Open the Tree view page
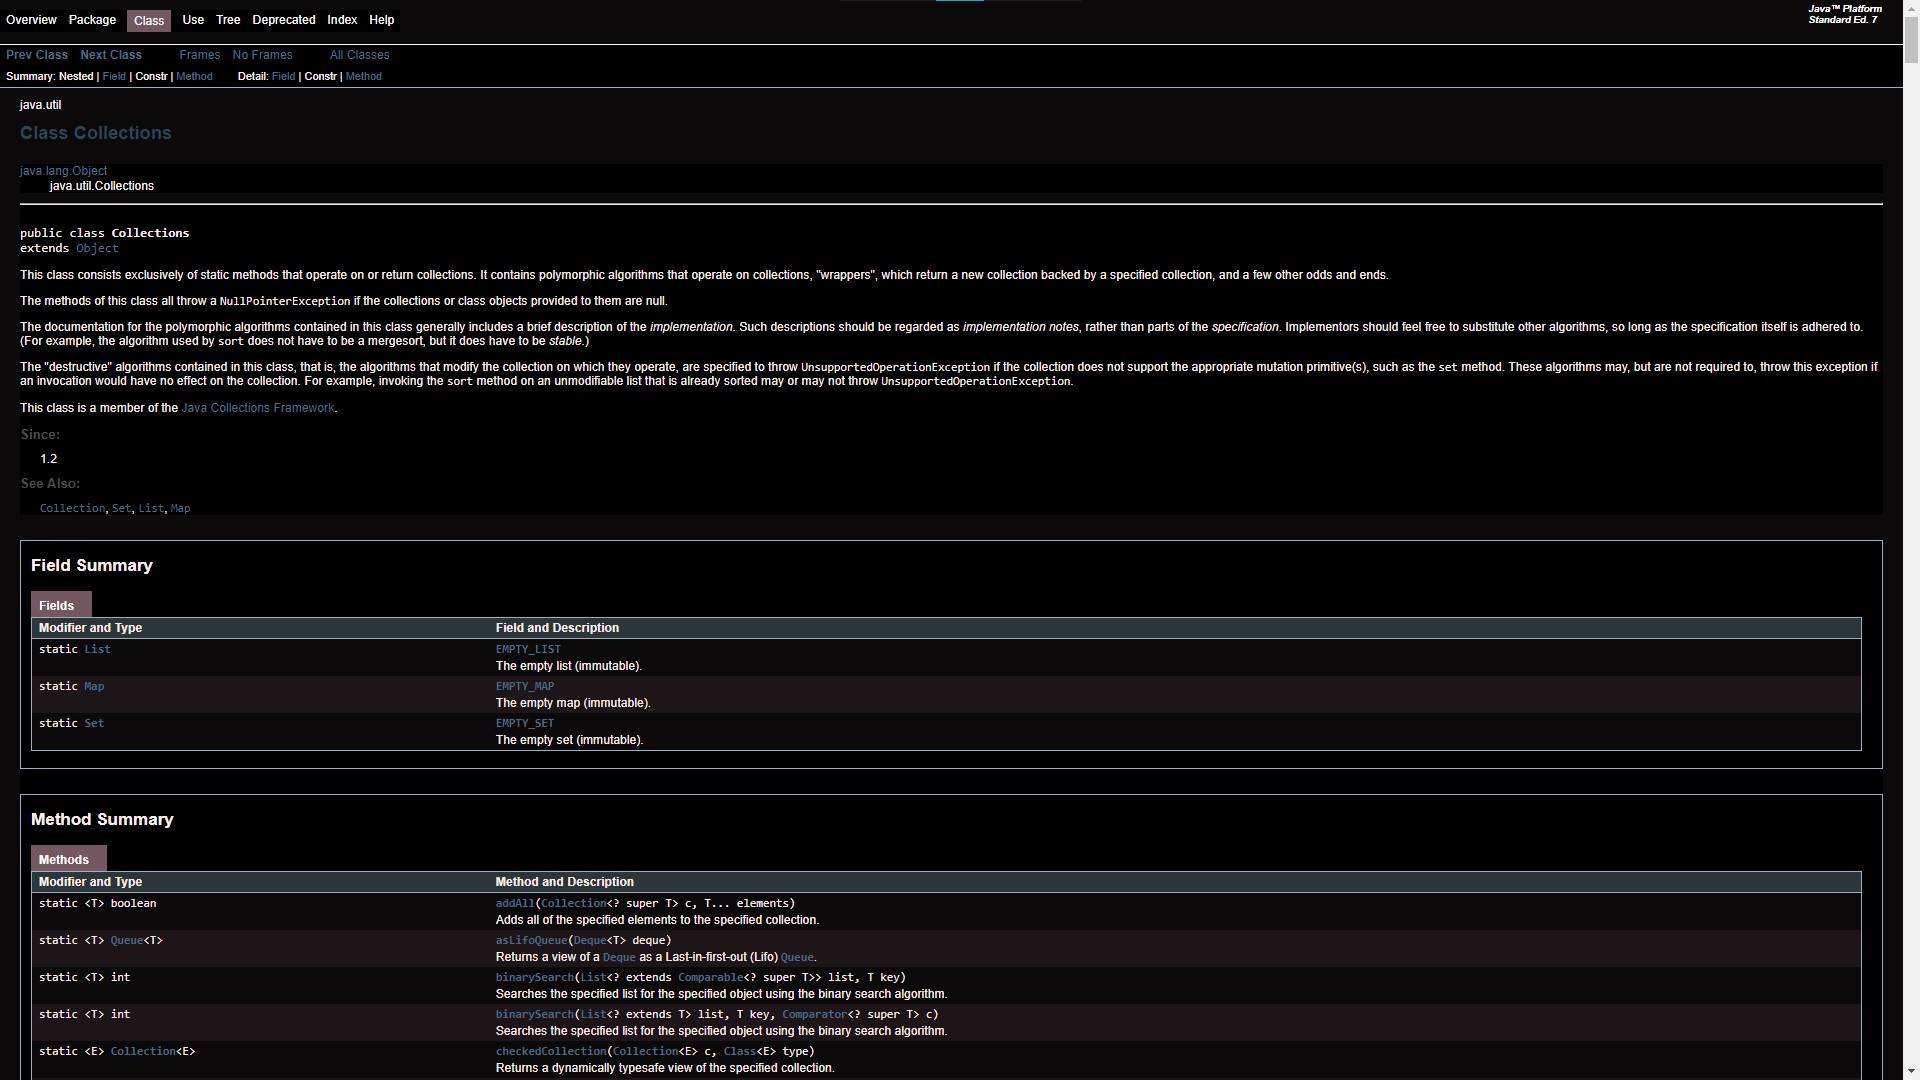The width and height of the screenshot is (1920, 1080). coord(228,20)
